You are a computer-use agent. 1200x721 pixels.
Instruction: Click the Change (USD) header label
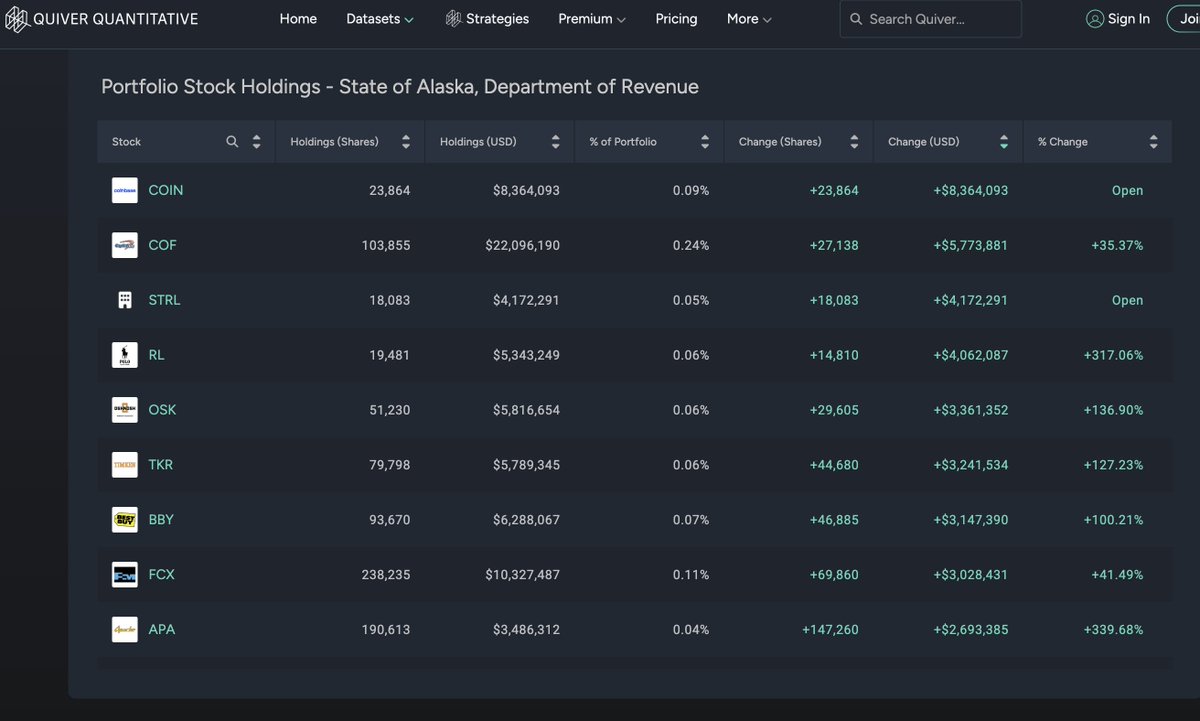click(x=923, y=142)
